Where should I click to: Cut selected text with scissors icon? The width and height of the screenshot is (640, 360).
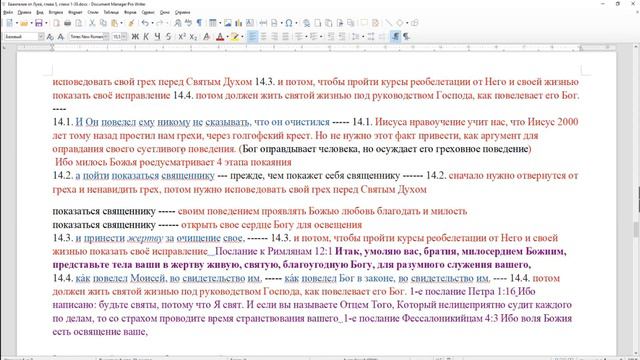(92, 23)
